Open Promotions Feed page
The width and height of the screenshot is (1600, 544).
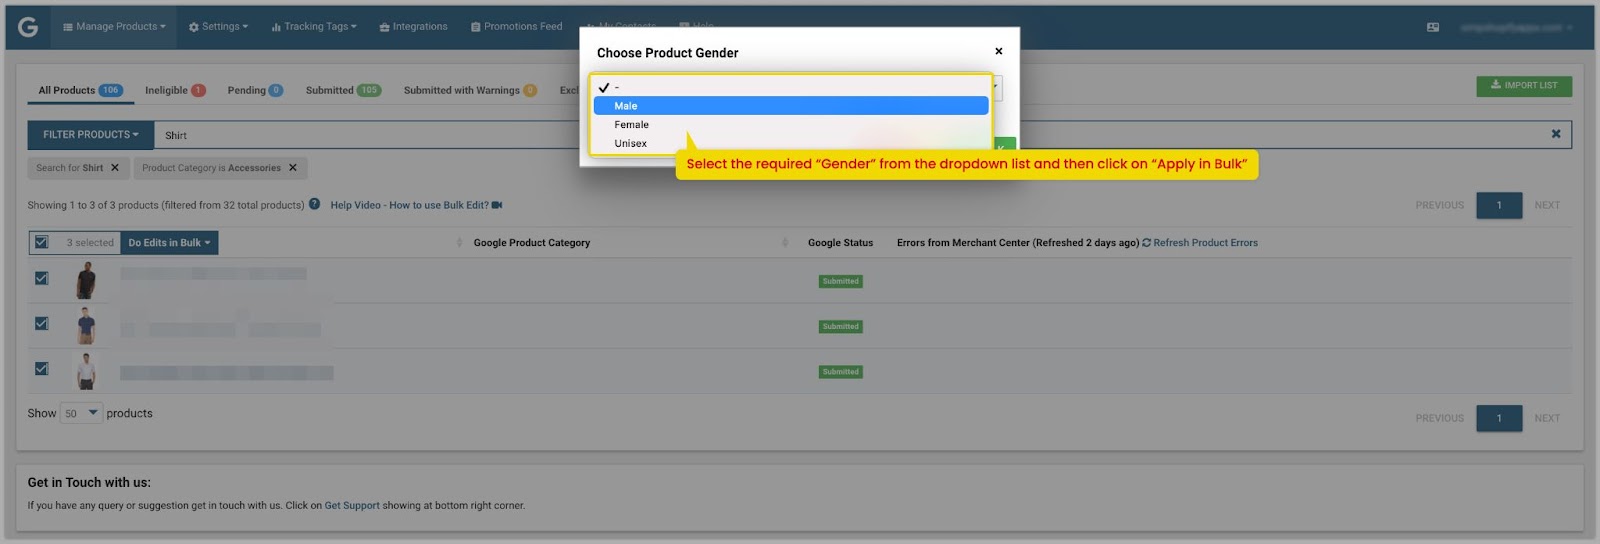(516, 27)
